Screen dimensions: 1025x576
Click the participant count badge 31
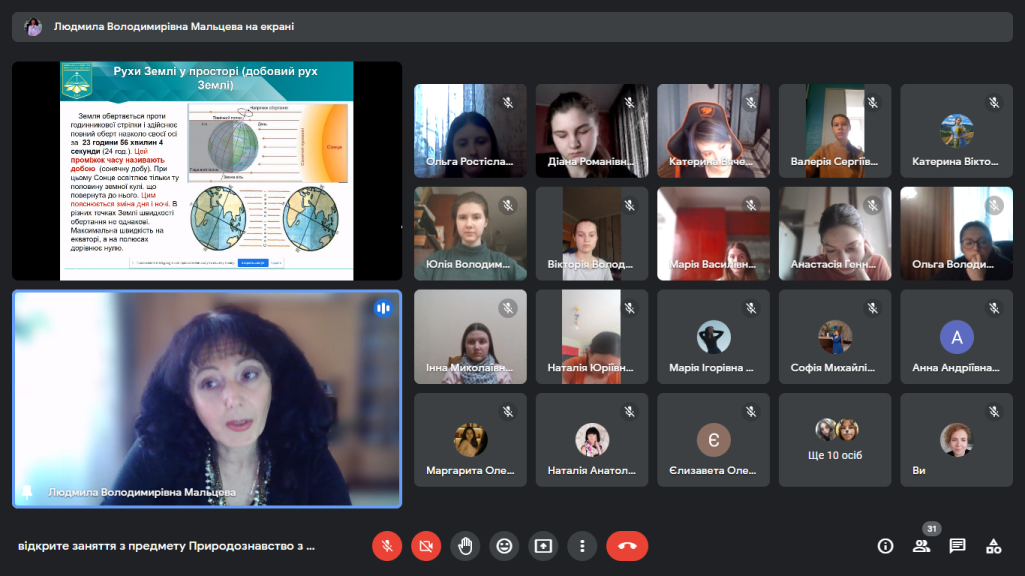932,529
